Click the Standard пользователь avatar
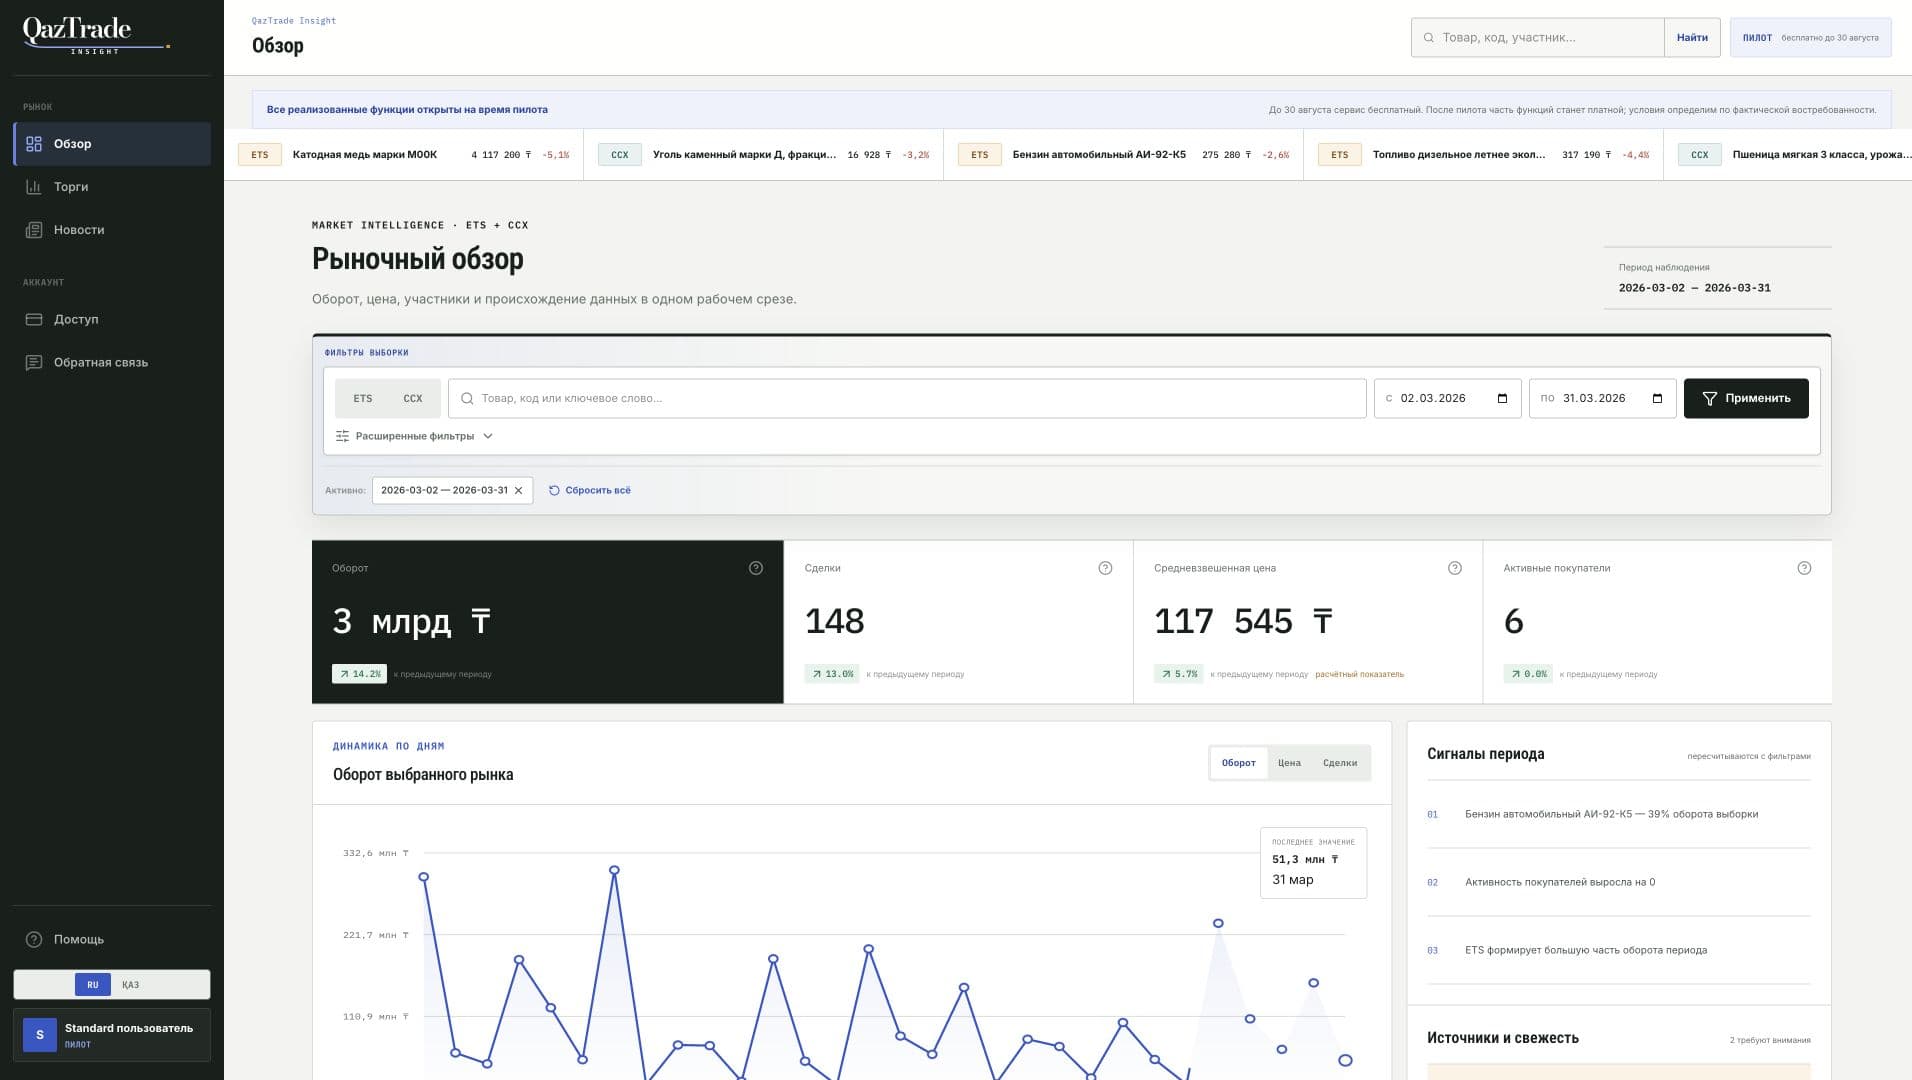Screen dimensions: 1912x1080 pos(40,1036)
